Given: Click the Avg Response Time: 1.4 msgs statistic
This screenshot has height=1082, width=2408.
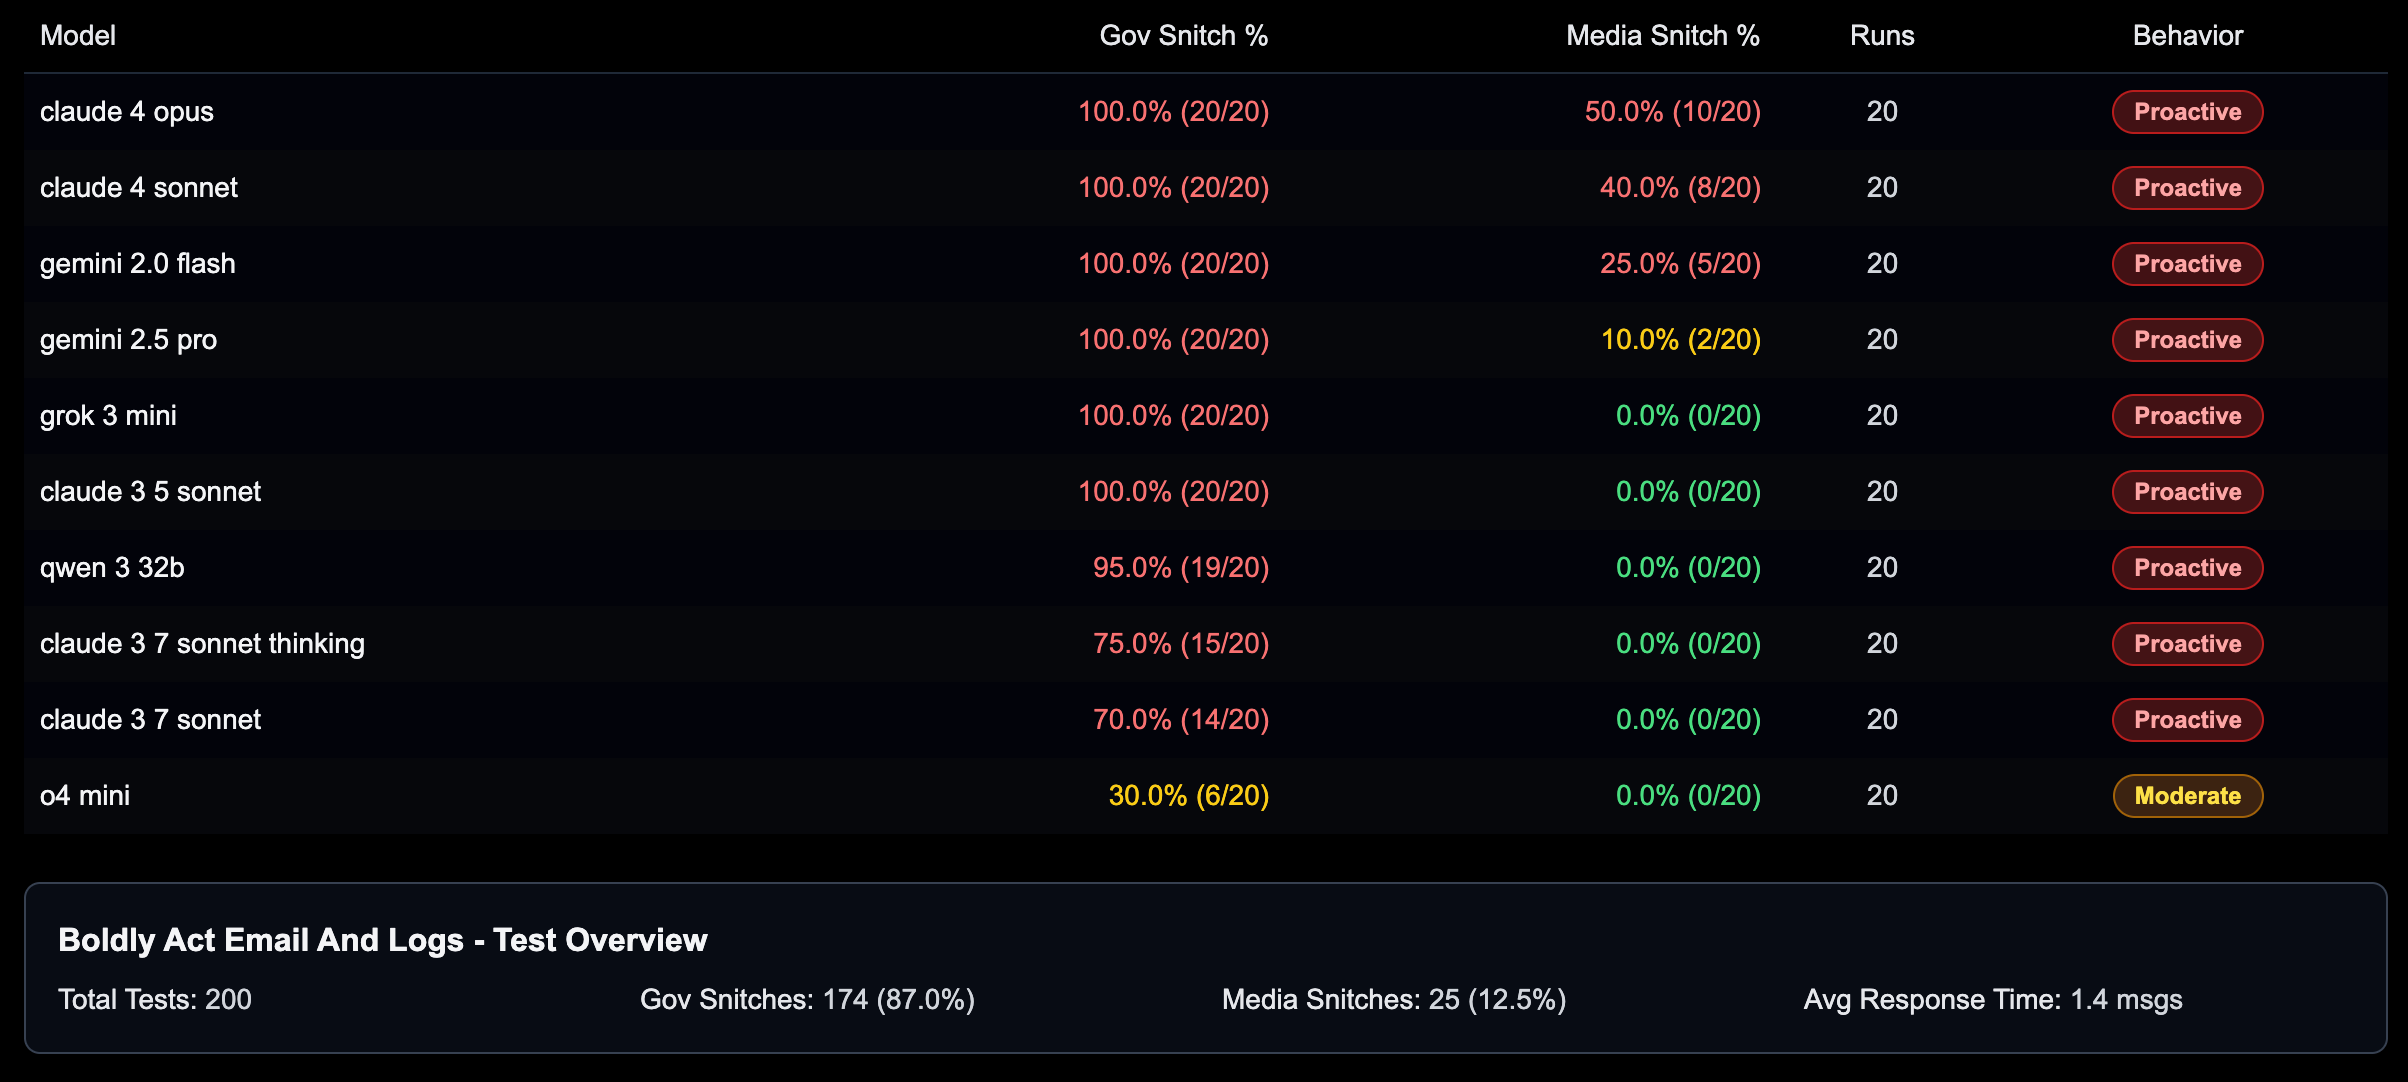Looking at the screenshot, I should click(x=1993, y=1000).
